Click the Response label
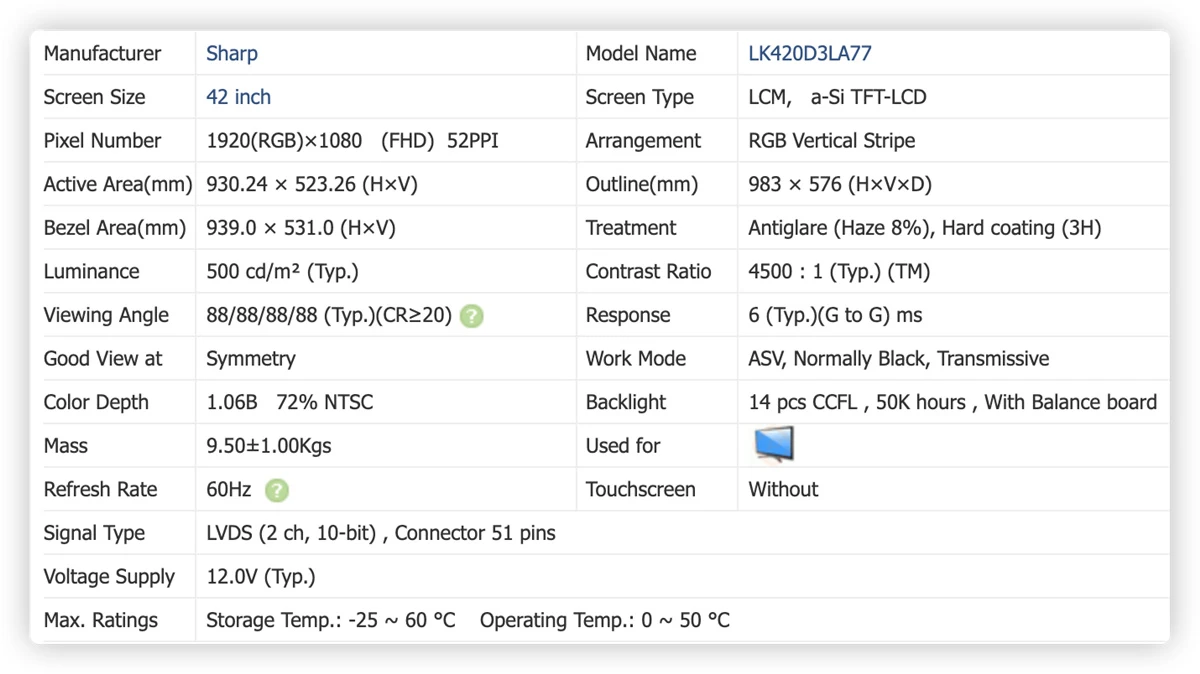Viewport: 1200px width, 674px height. tap(629, 315)
